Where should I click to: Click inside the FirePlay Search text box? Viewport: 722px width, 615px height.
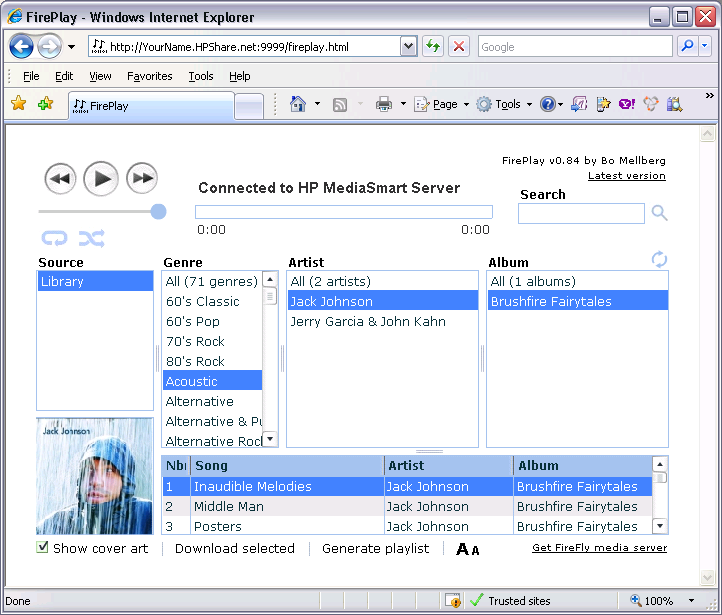pyautogui.click(x=581, y=214)
